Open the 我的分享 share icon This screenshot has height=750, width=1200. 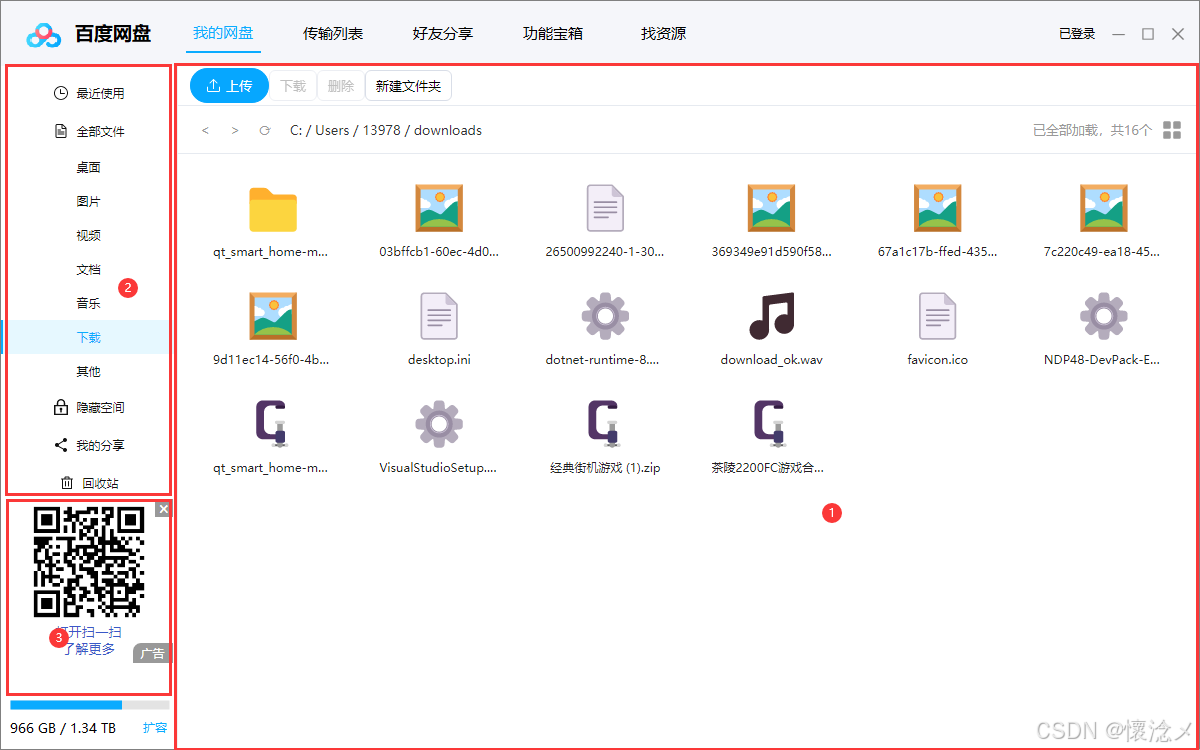[x=61, y=445]
